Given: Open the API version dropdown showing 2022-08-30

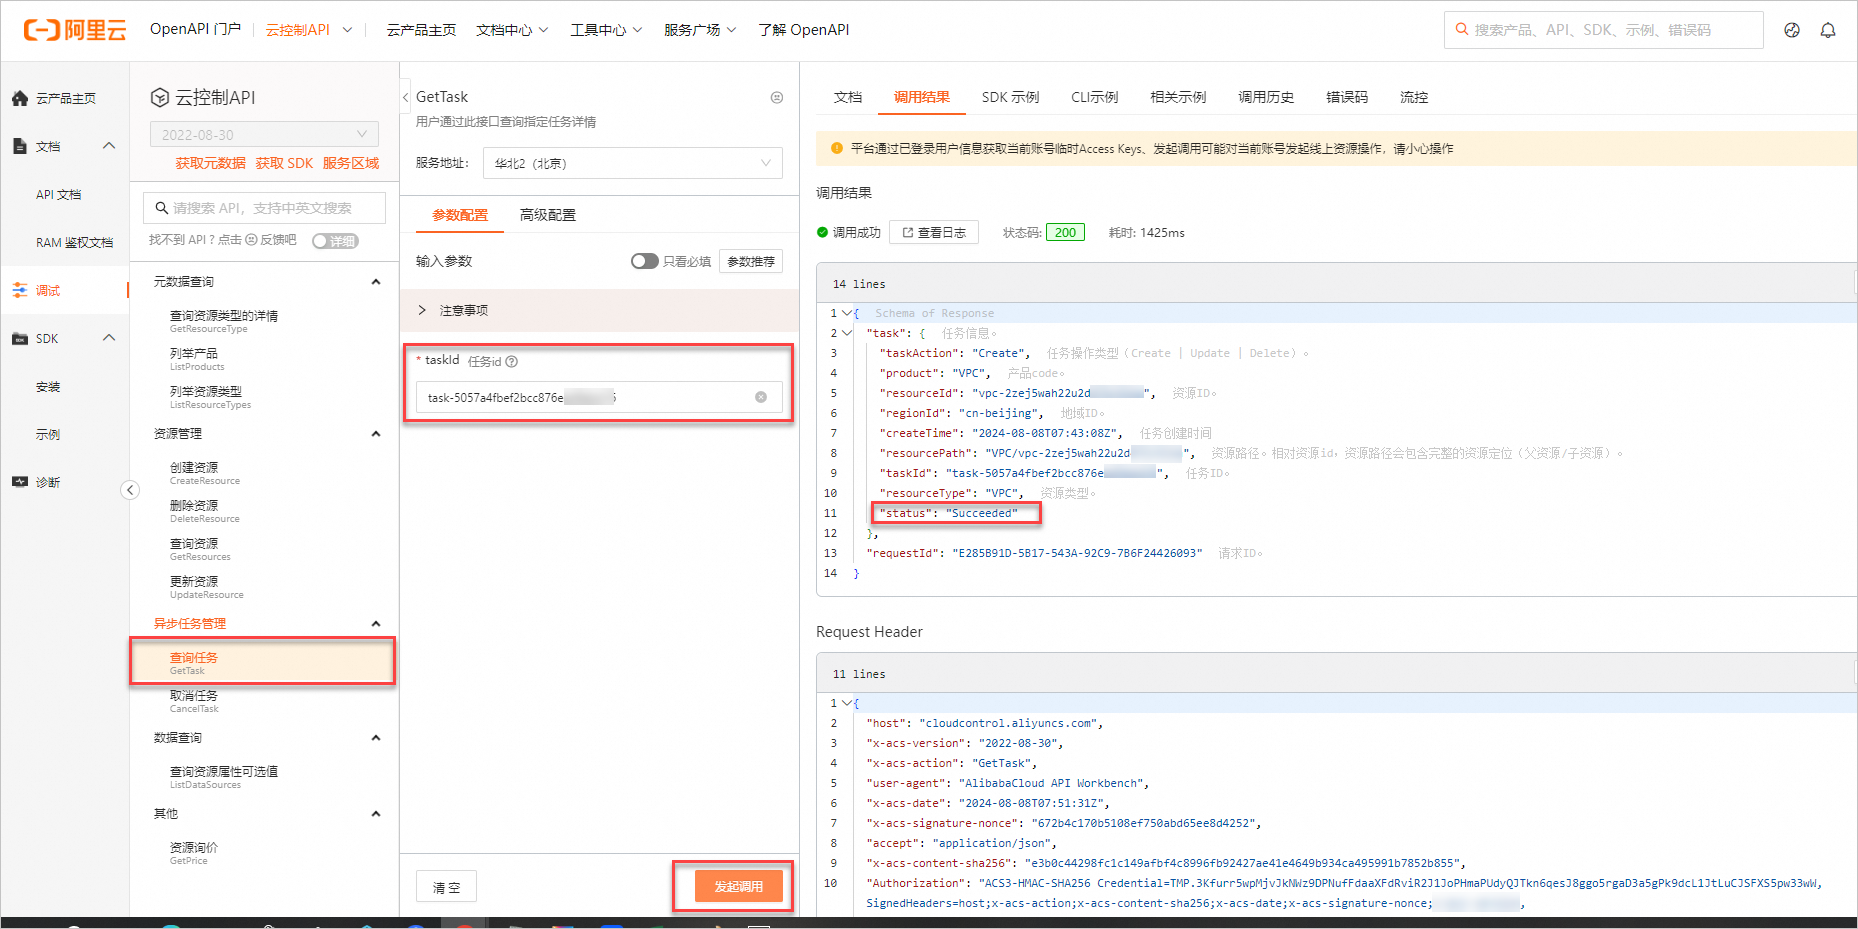Looking at the screenshot, I should click(x=263, y=133).
